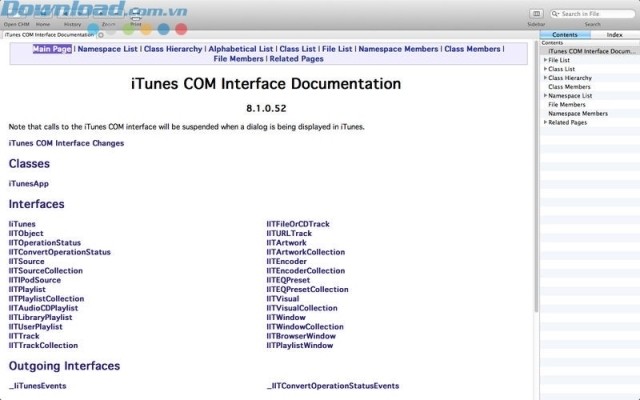Select the Contents tab in sidebar

point(564,34)
